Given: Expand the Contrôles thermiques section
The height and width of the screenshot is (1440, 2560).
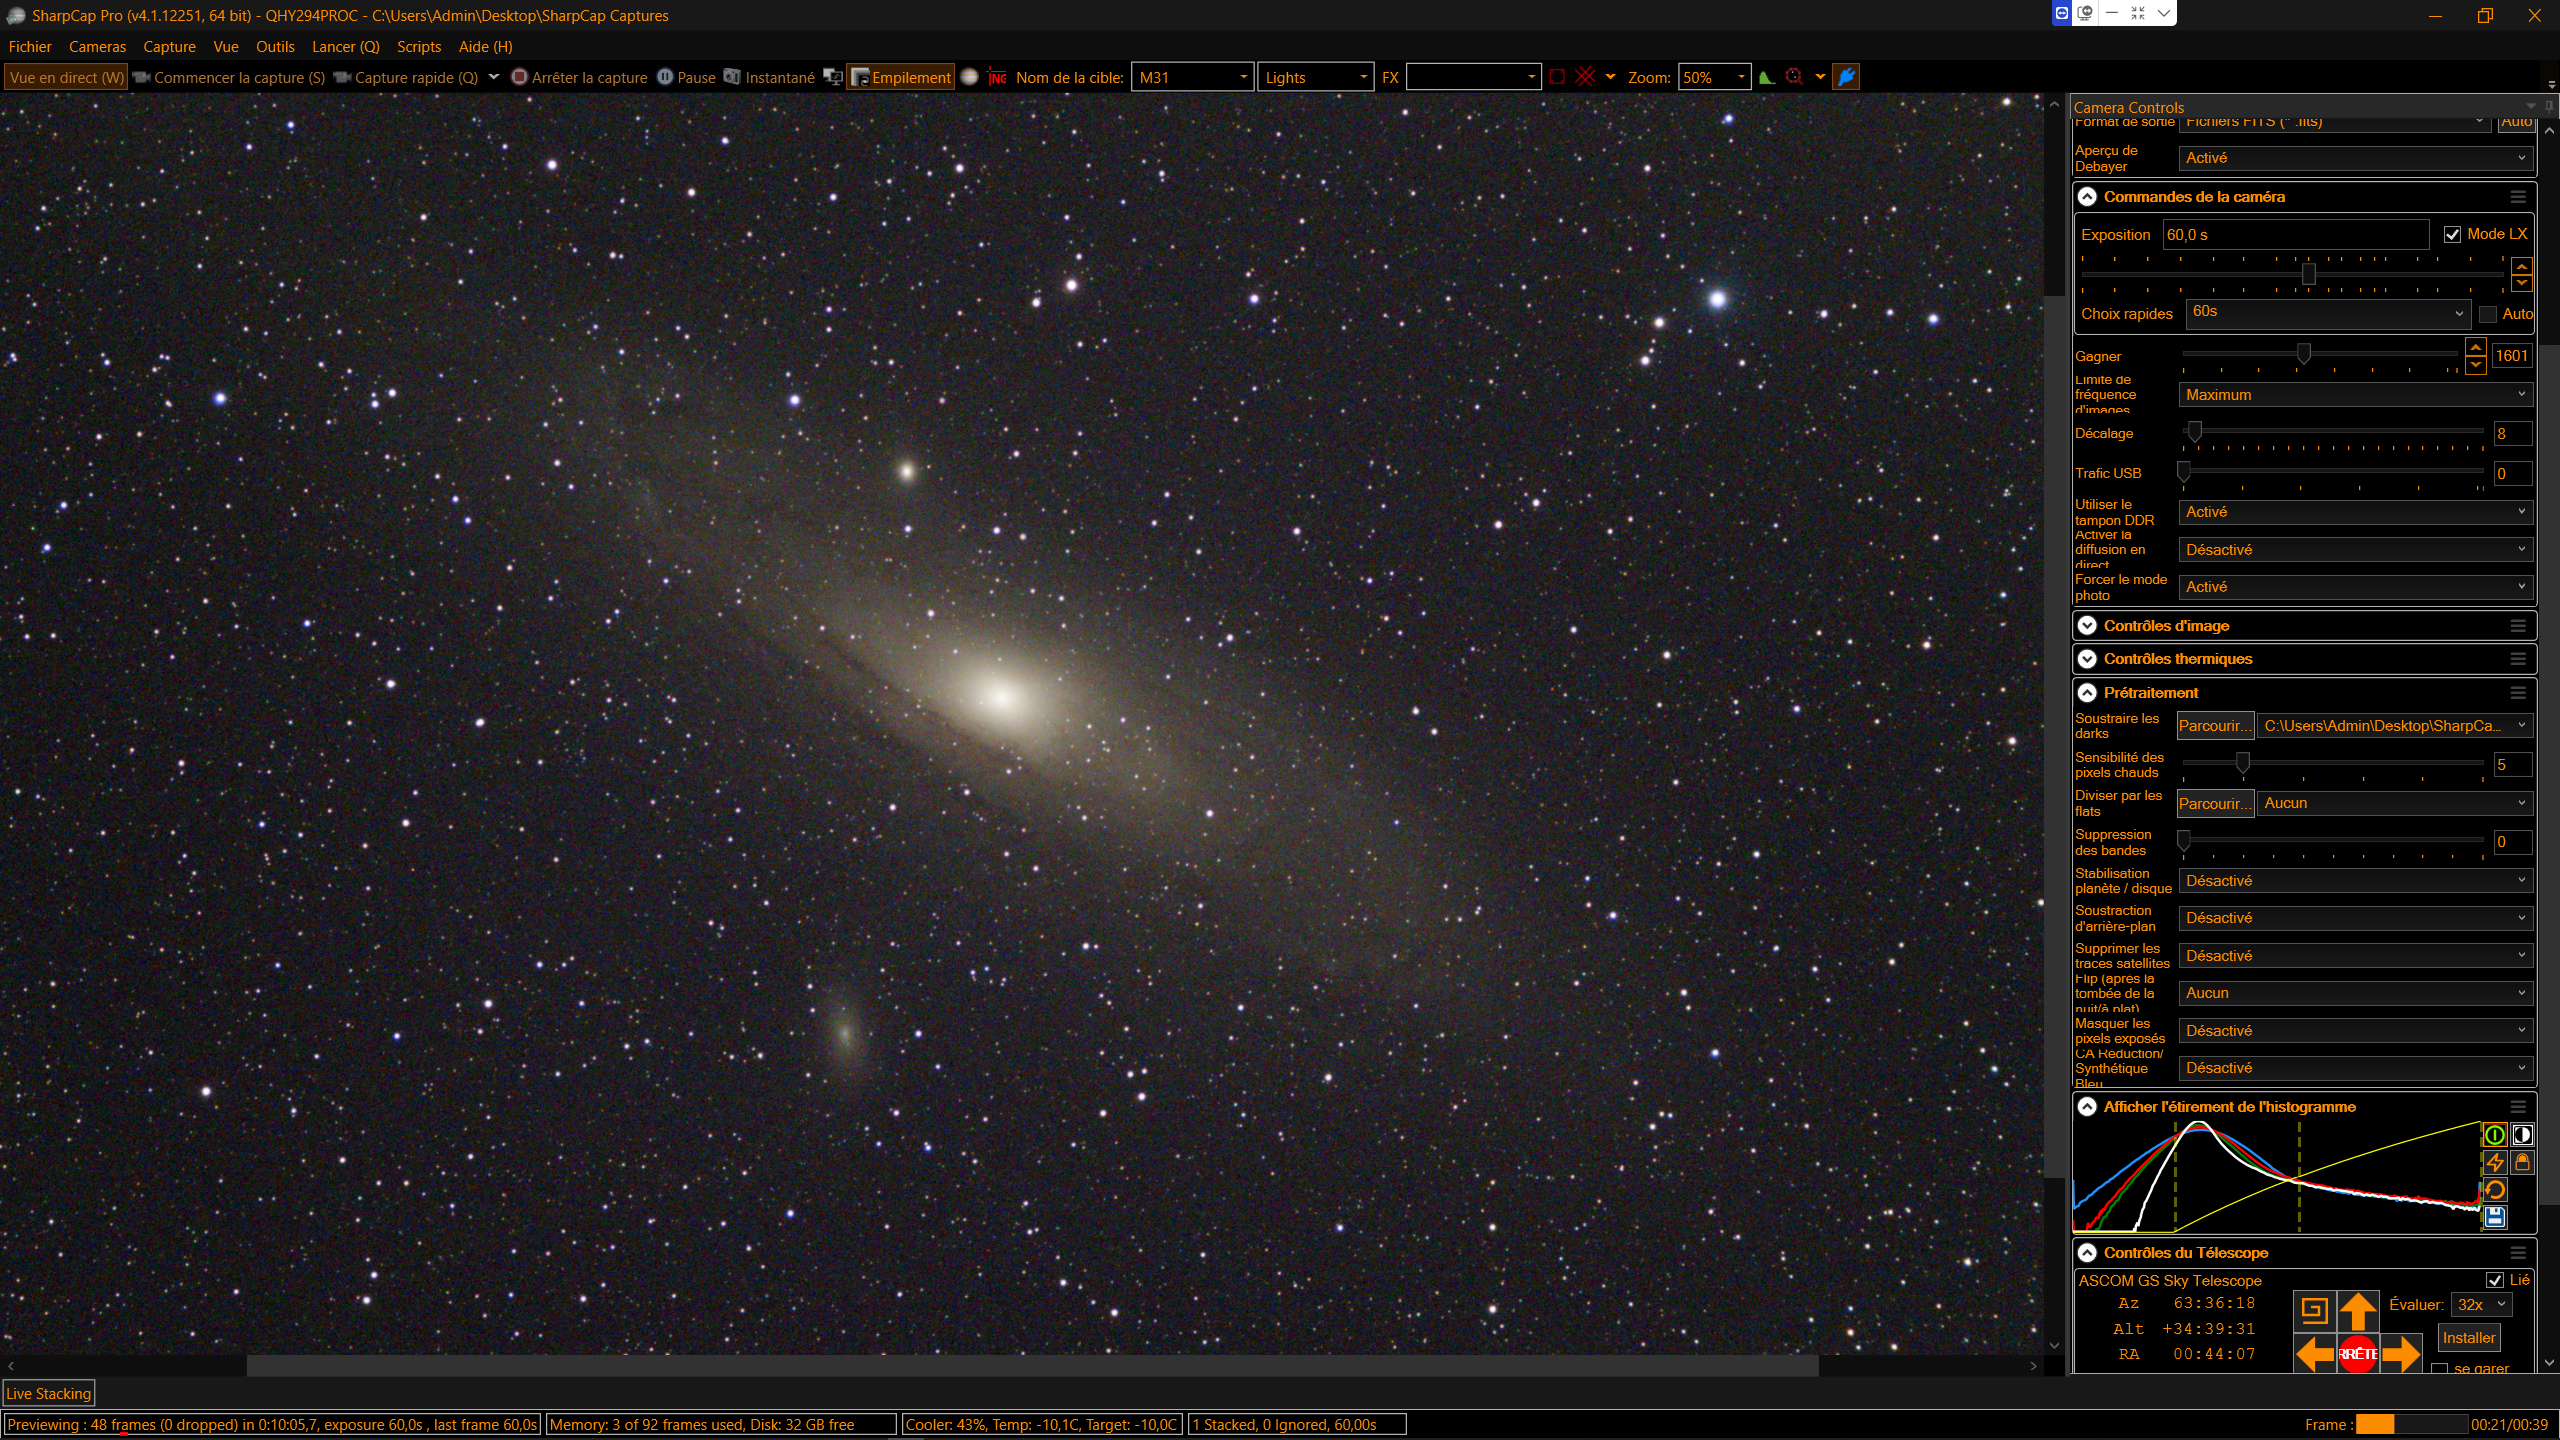Looking at the screenshot, I should click(x=2087, y=659).
